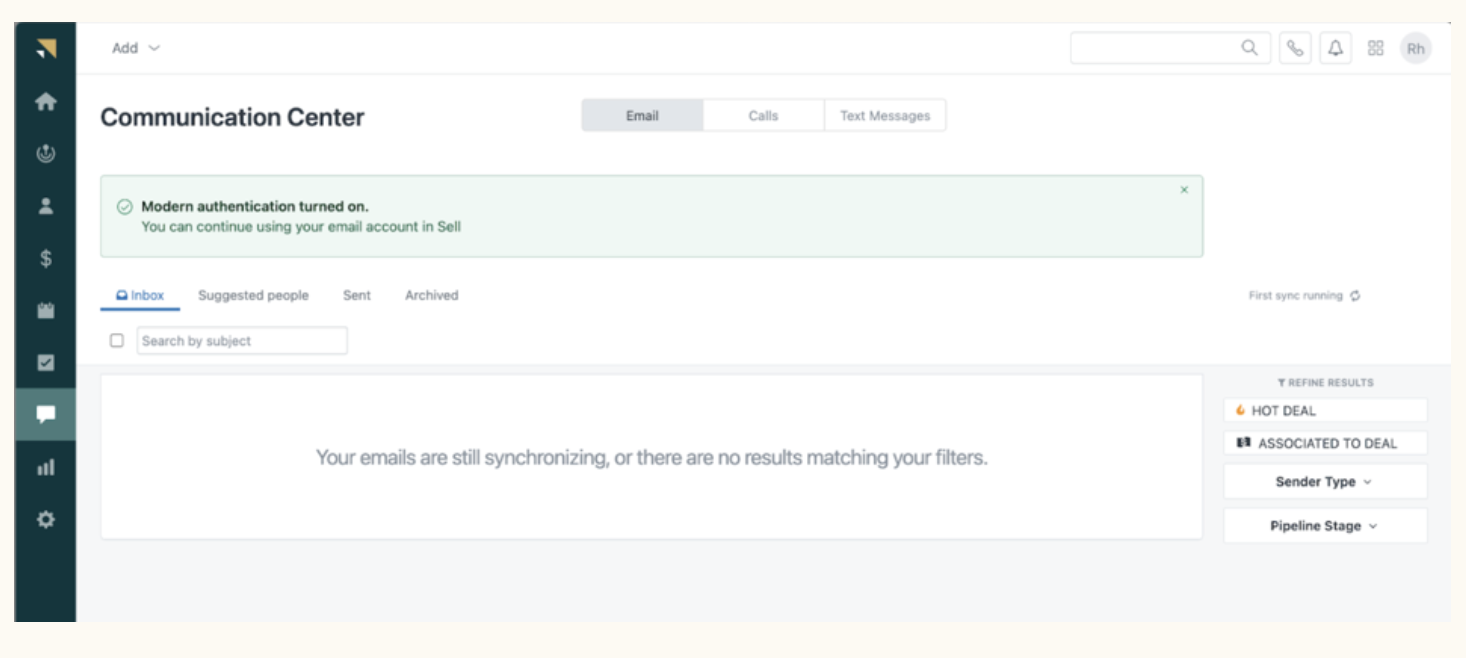Toggle the ASSOCIATED TO DEAL filter
1466x658 pixels.
click(x=1325, y=443)
